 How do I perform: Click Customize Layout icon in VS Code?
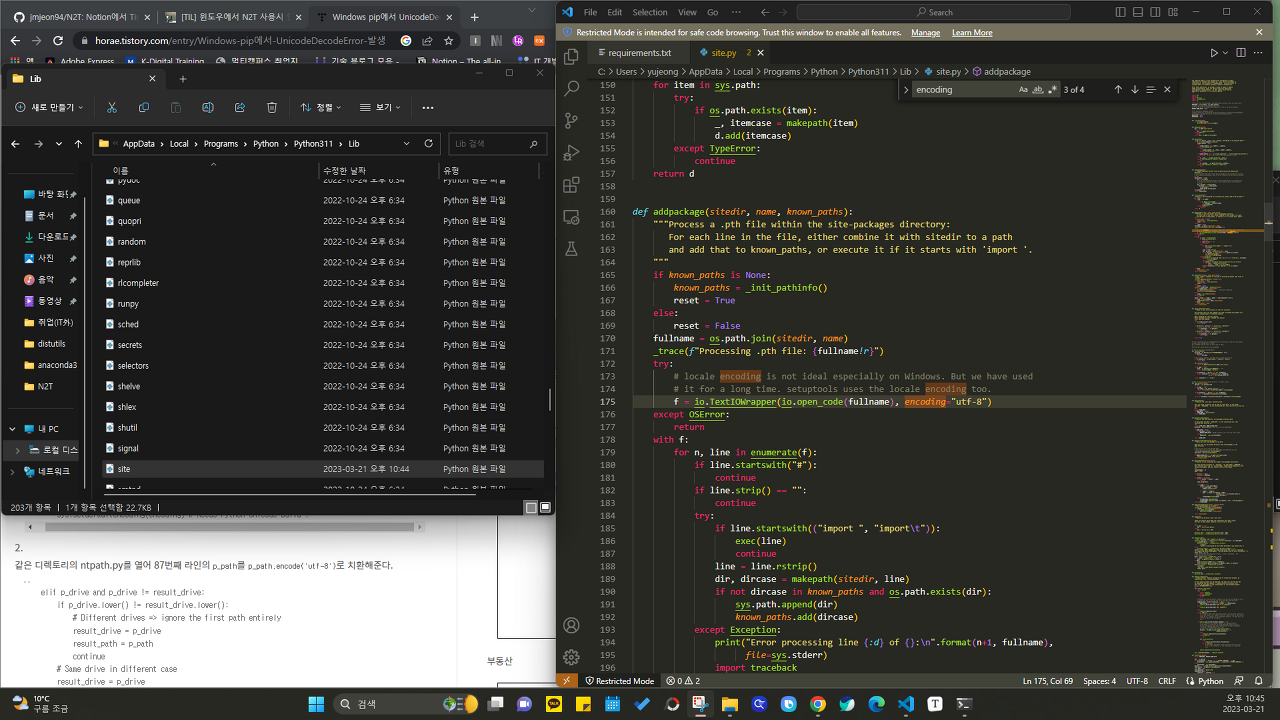point(1175,12)
